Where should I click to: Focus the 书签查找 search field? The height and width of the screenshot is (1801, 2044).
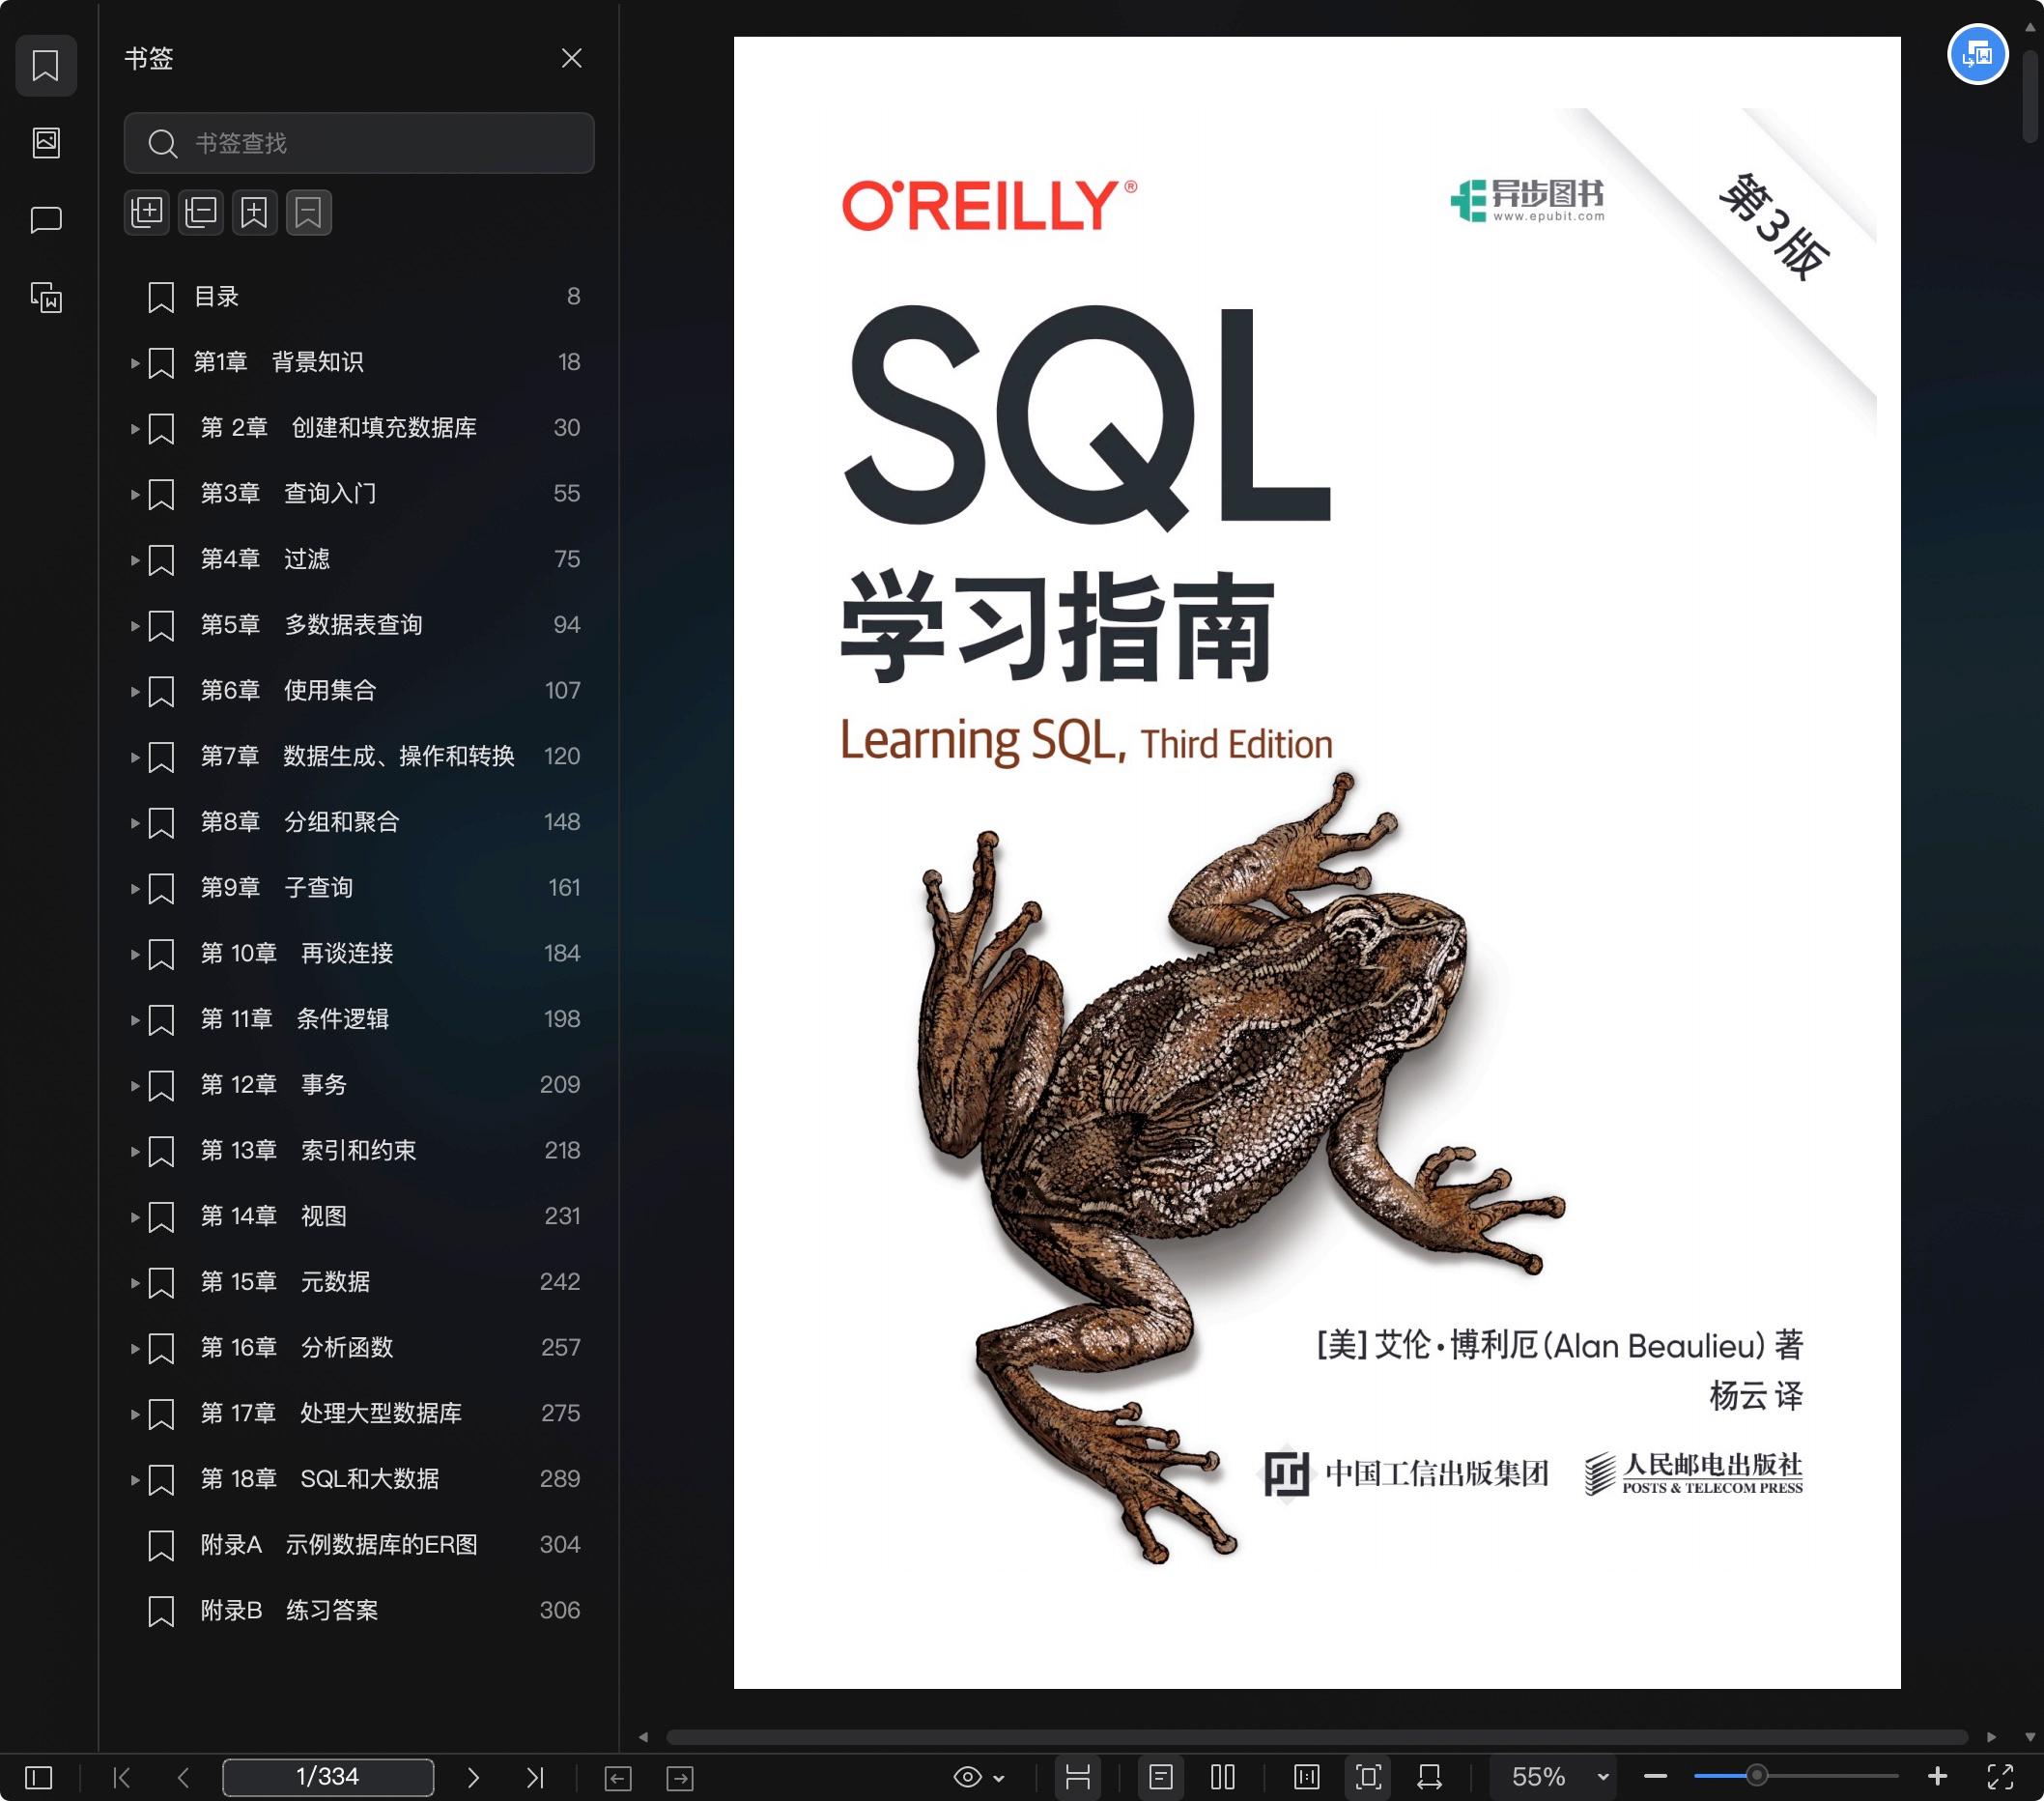(x=359, y=143)
